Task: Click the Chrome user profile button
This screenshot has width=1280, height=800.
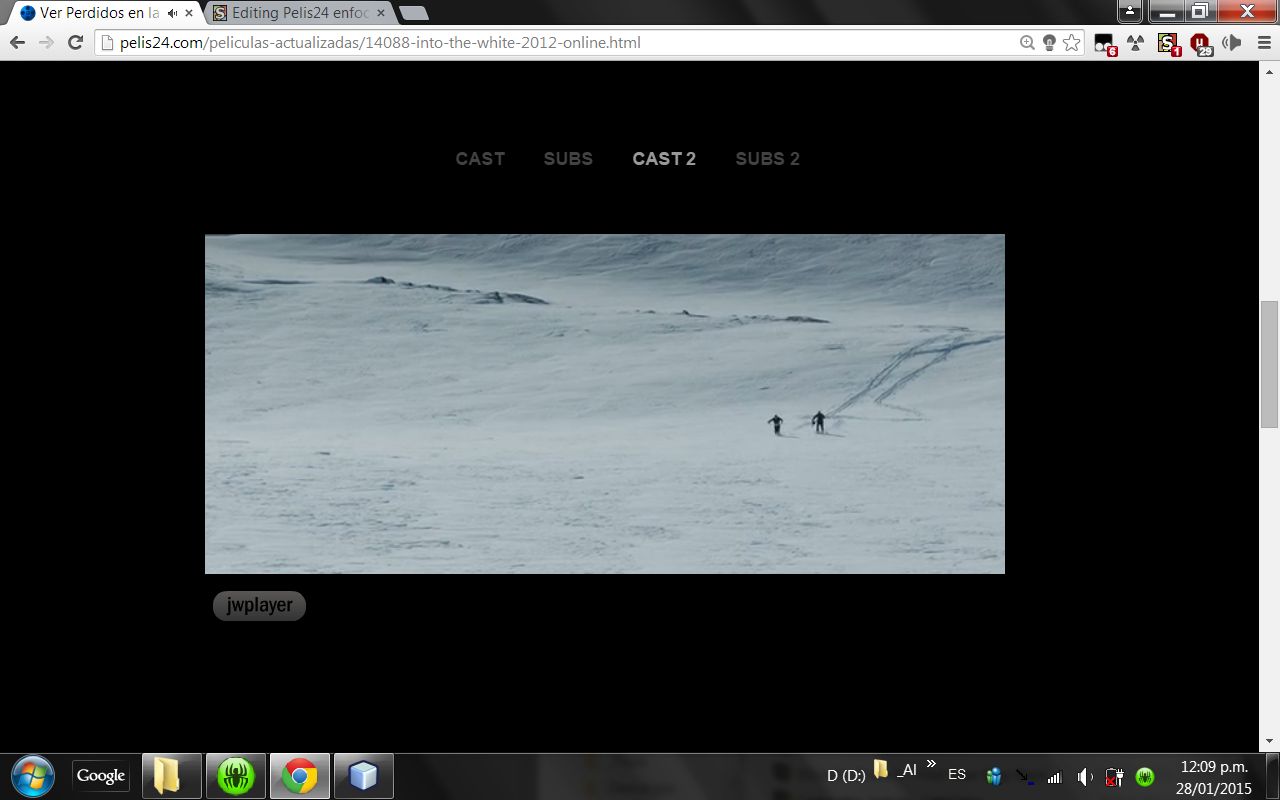Action: (1130, 11)
